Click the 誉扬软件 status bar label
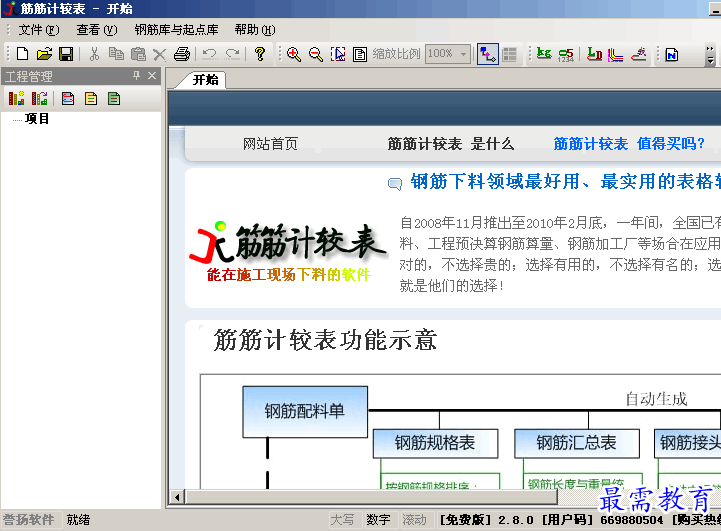The height and width of the screenshot is (531, 721). tap(29, 520)
